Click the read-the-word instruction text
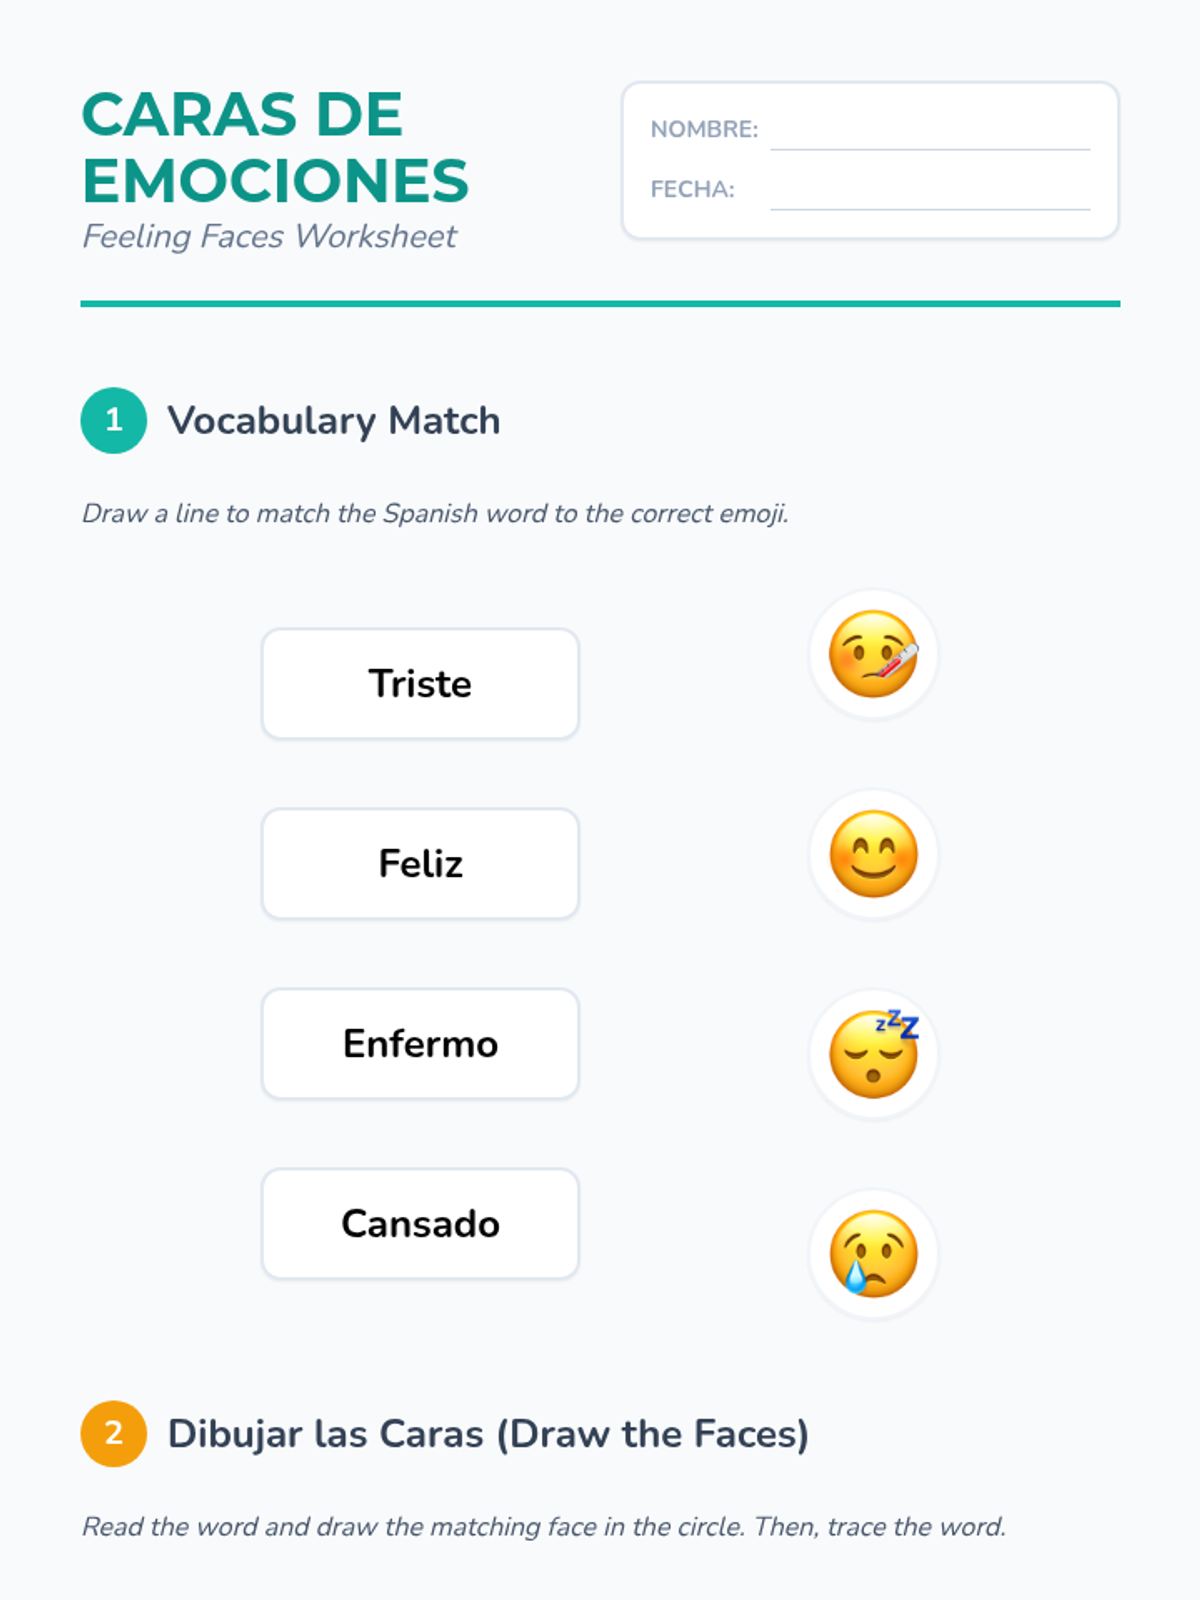Screen dimensions: 1200x1600 coord(543,1527)
